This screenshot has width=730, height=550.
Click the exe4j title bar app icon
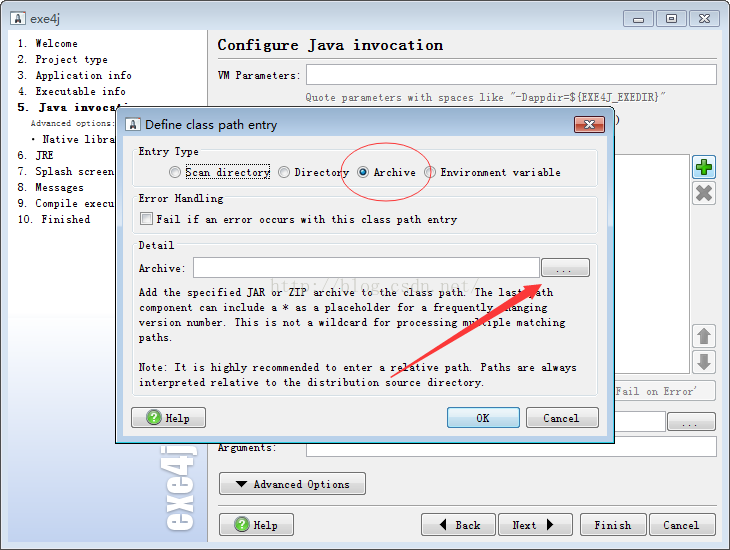18,18
